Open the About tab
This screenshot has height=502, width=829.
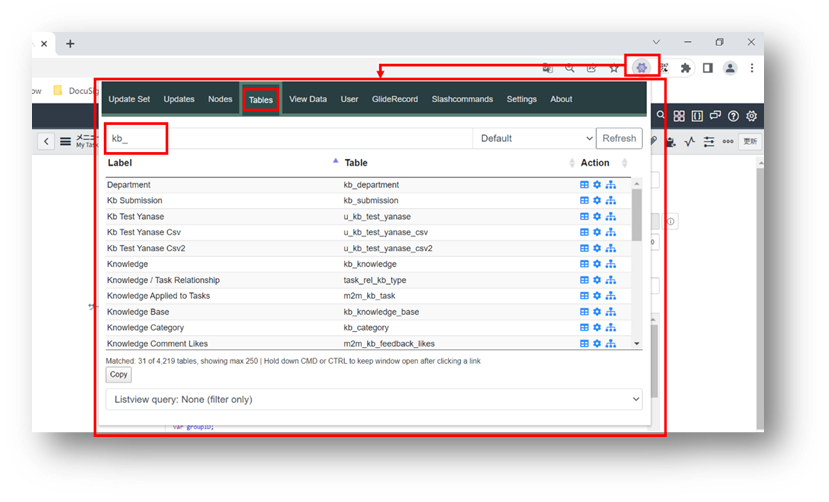561,99
